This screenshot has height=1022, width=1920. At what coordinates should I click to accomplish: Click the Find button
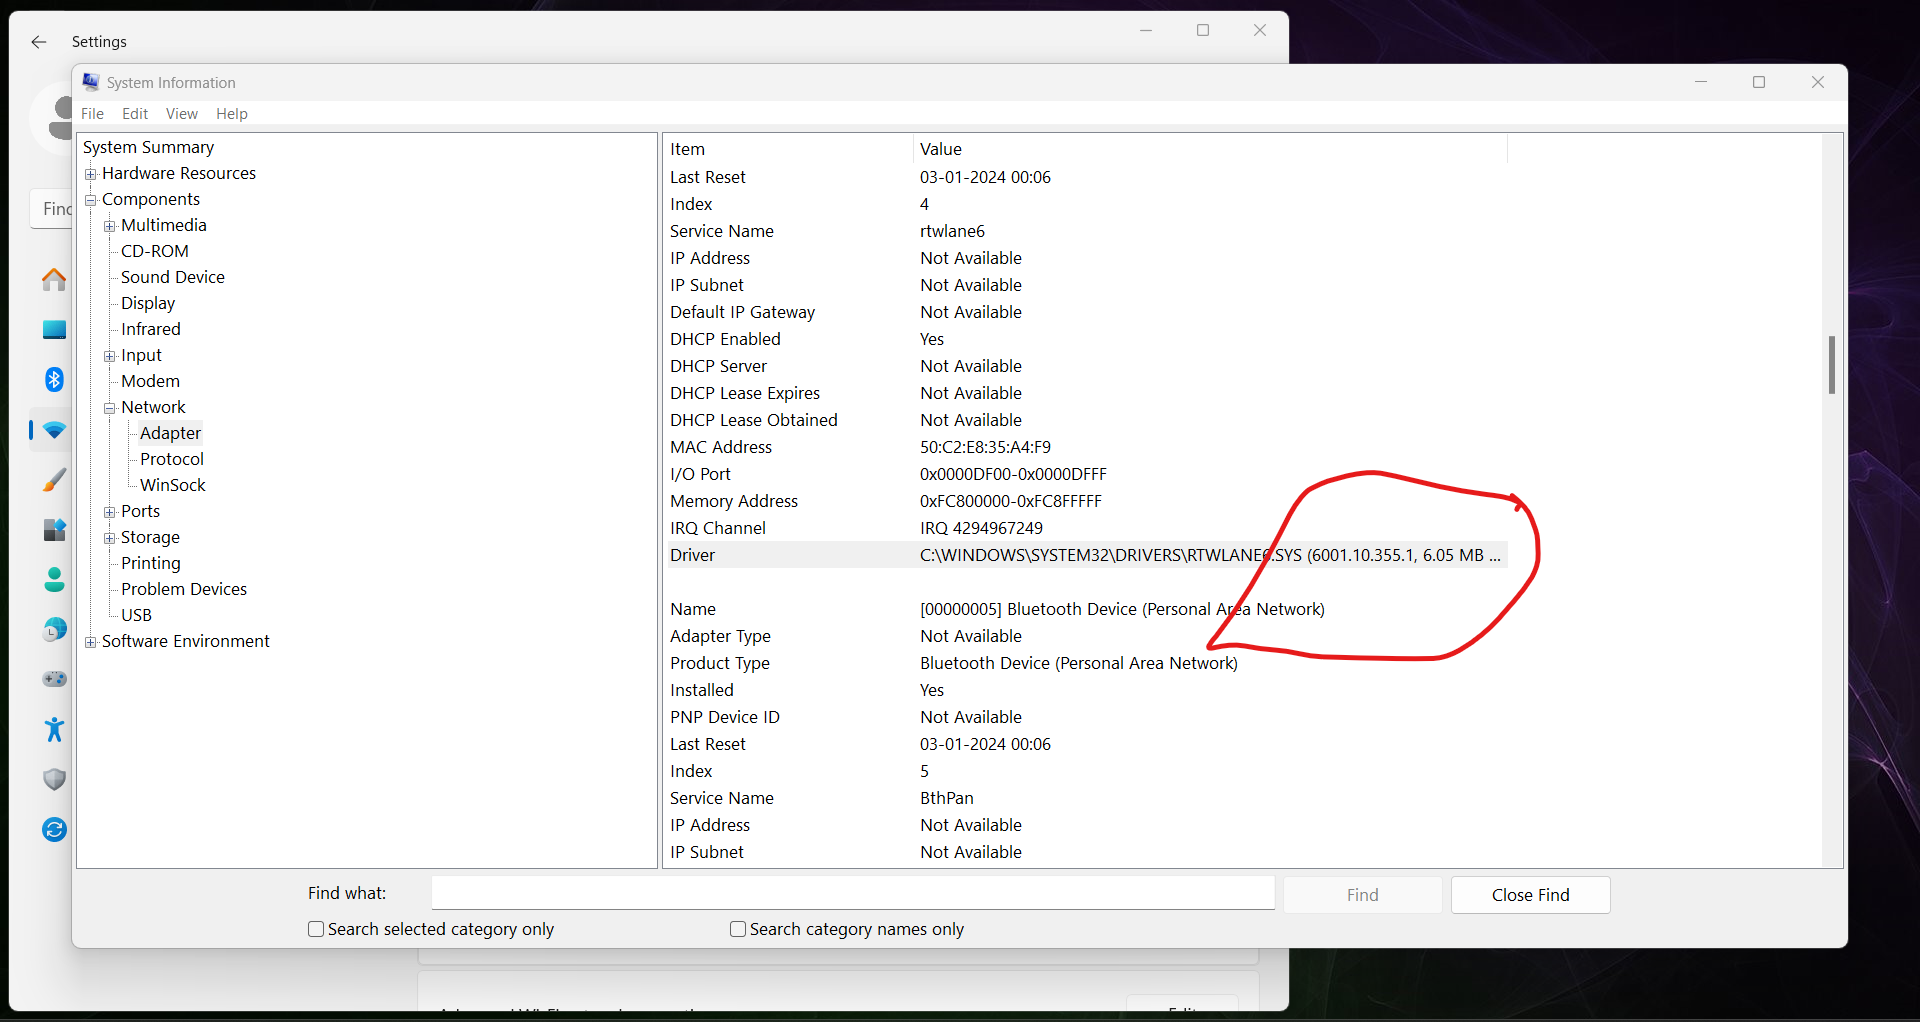[x=1362, y=894]
